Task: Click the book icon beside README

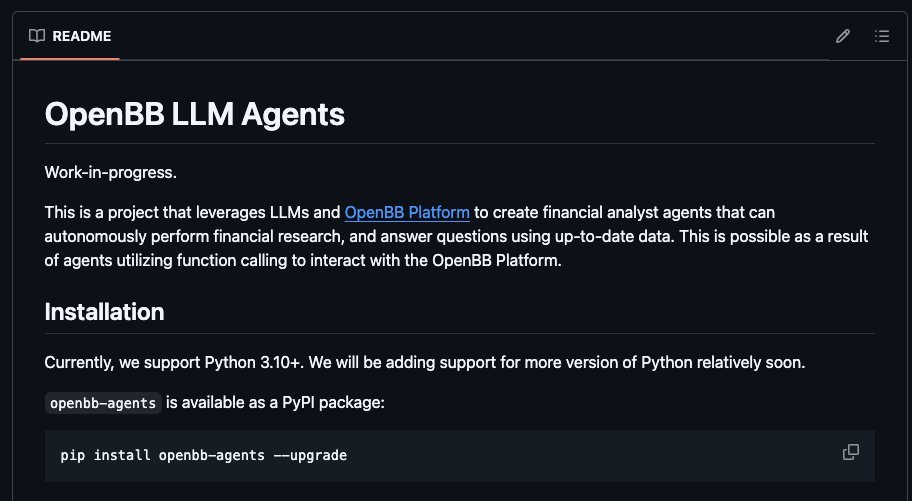Action: pyautogui.click(x=37, y=36)
